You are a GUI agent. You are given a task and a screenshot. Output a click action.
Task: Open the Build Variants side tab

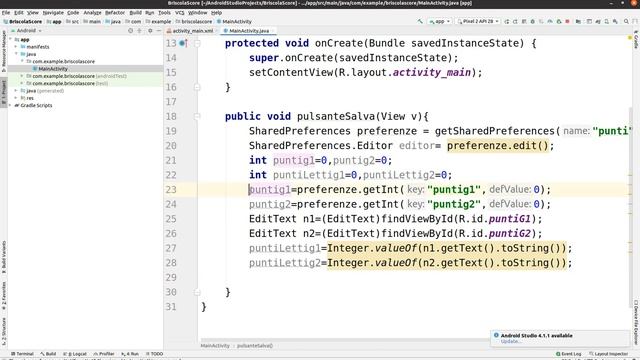(4, 257)
